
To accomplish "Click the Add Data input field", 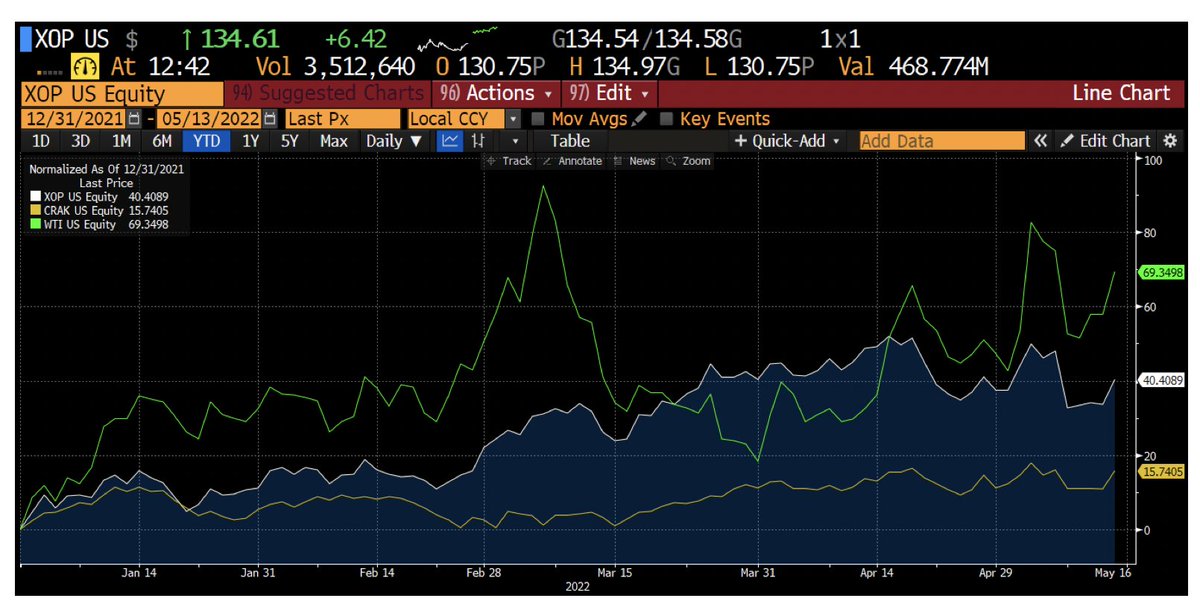I will click(942, 141).
